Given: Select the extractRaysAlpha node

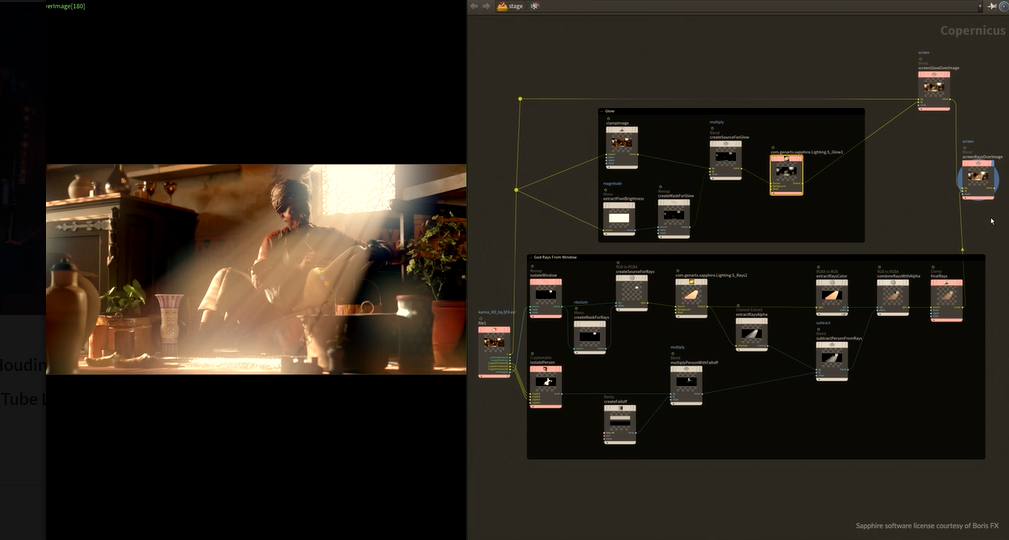Looking at the screenshot, I should (x=752, y=334).
